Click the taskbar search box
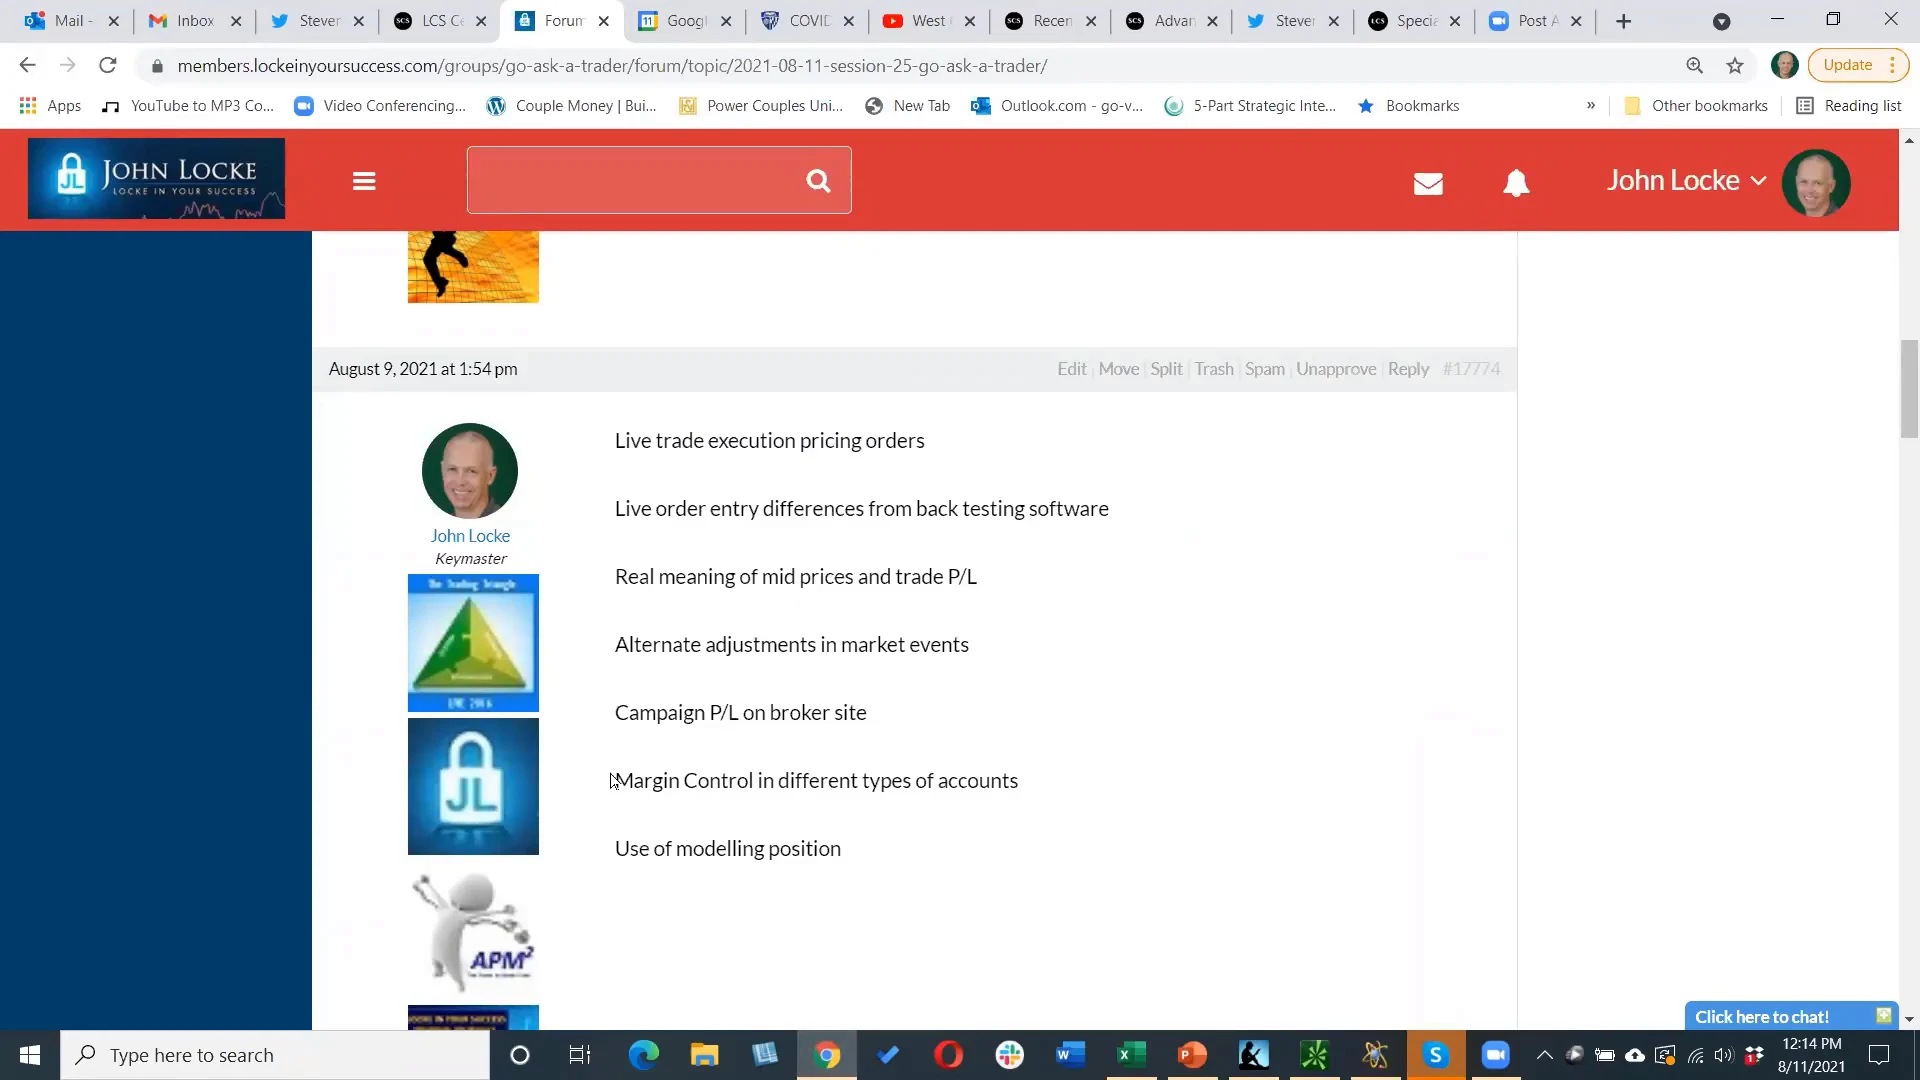 pyautogui.click(x=275, y=1055)
